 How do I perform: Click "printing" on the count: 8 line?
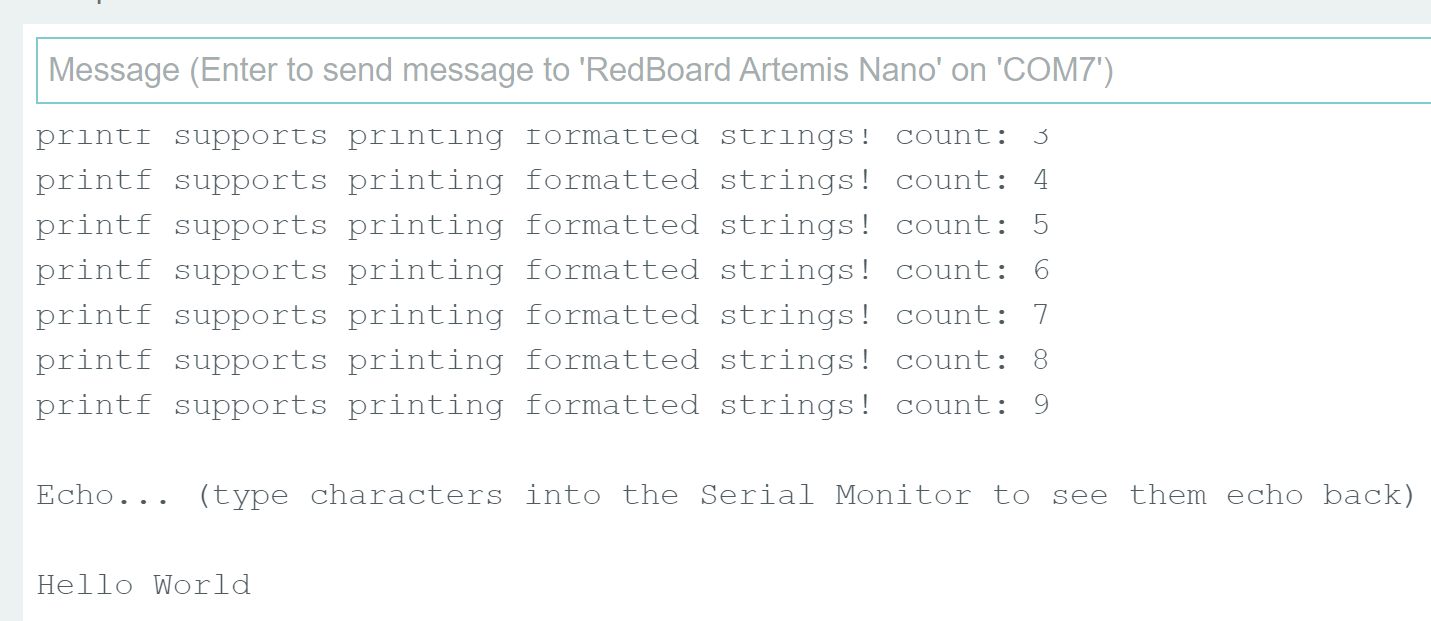point(426,361)
